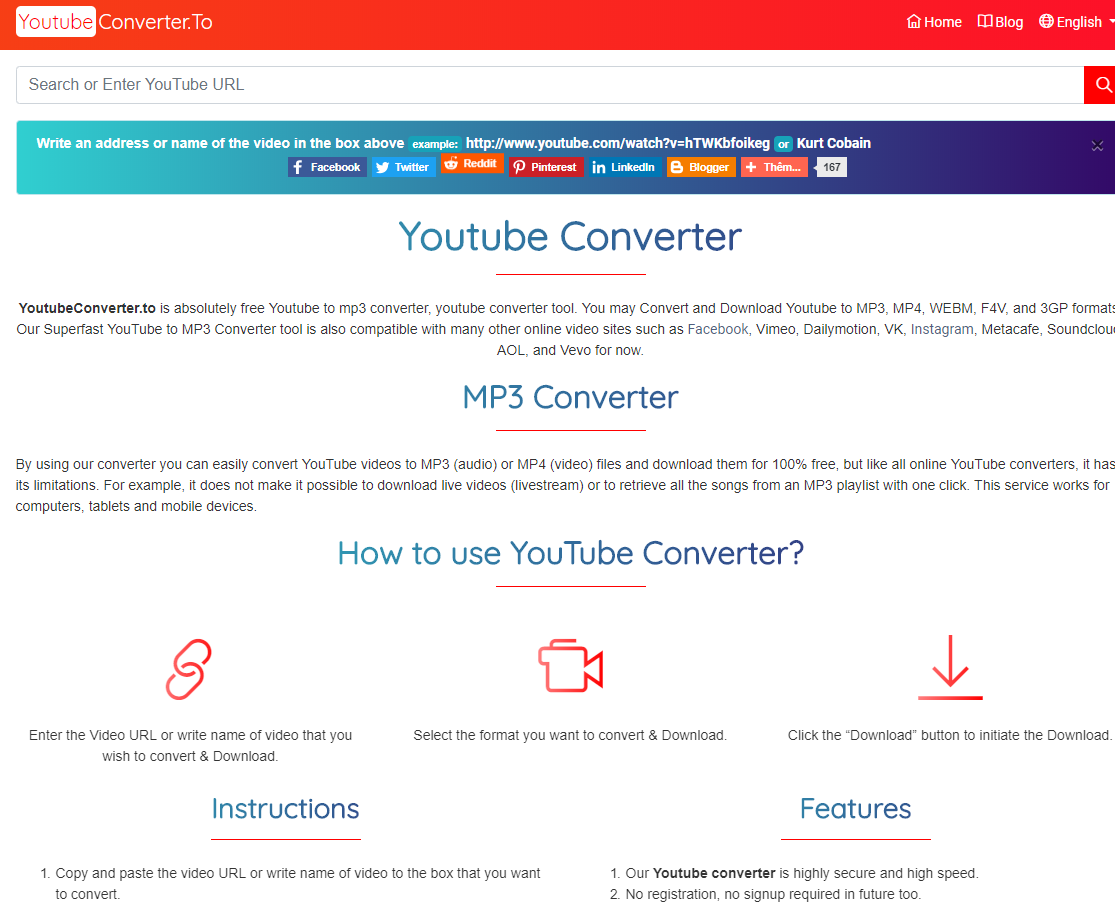The height and width of the screenshot is (910, 1115).
Task: Click the 'example:' label in banner
Action: [435, 144]
